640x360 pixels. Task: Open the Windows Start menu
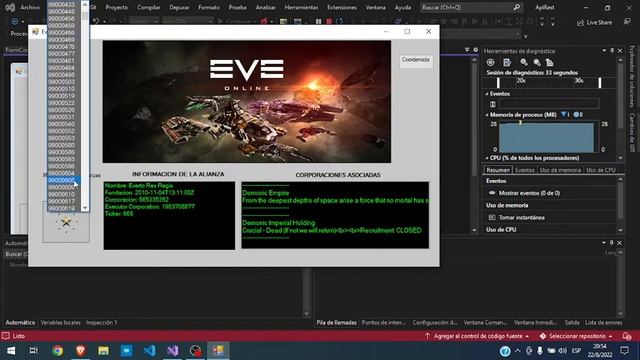pos(11,351)
